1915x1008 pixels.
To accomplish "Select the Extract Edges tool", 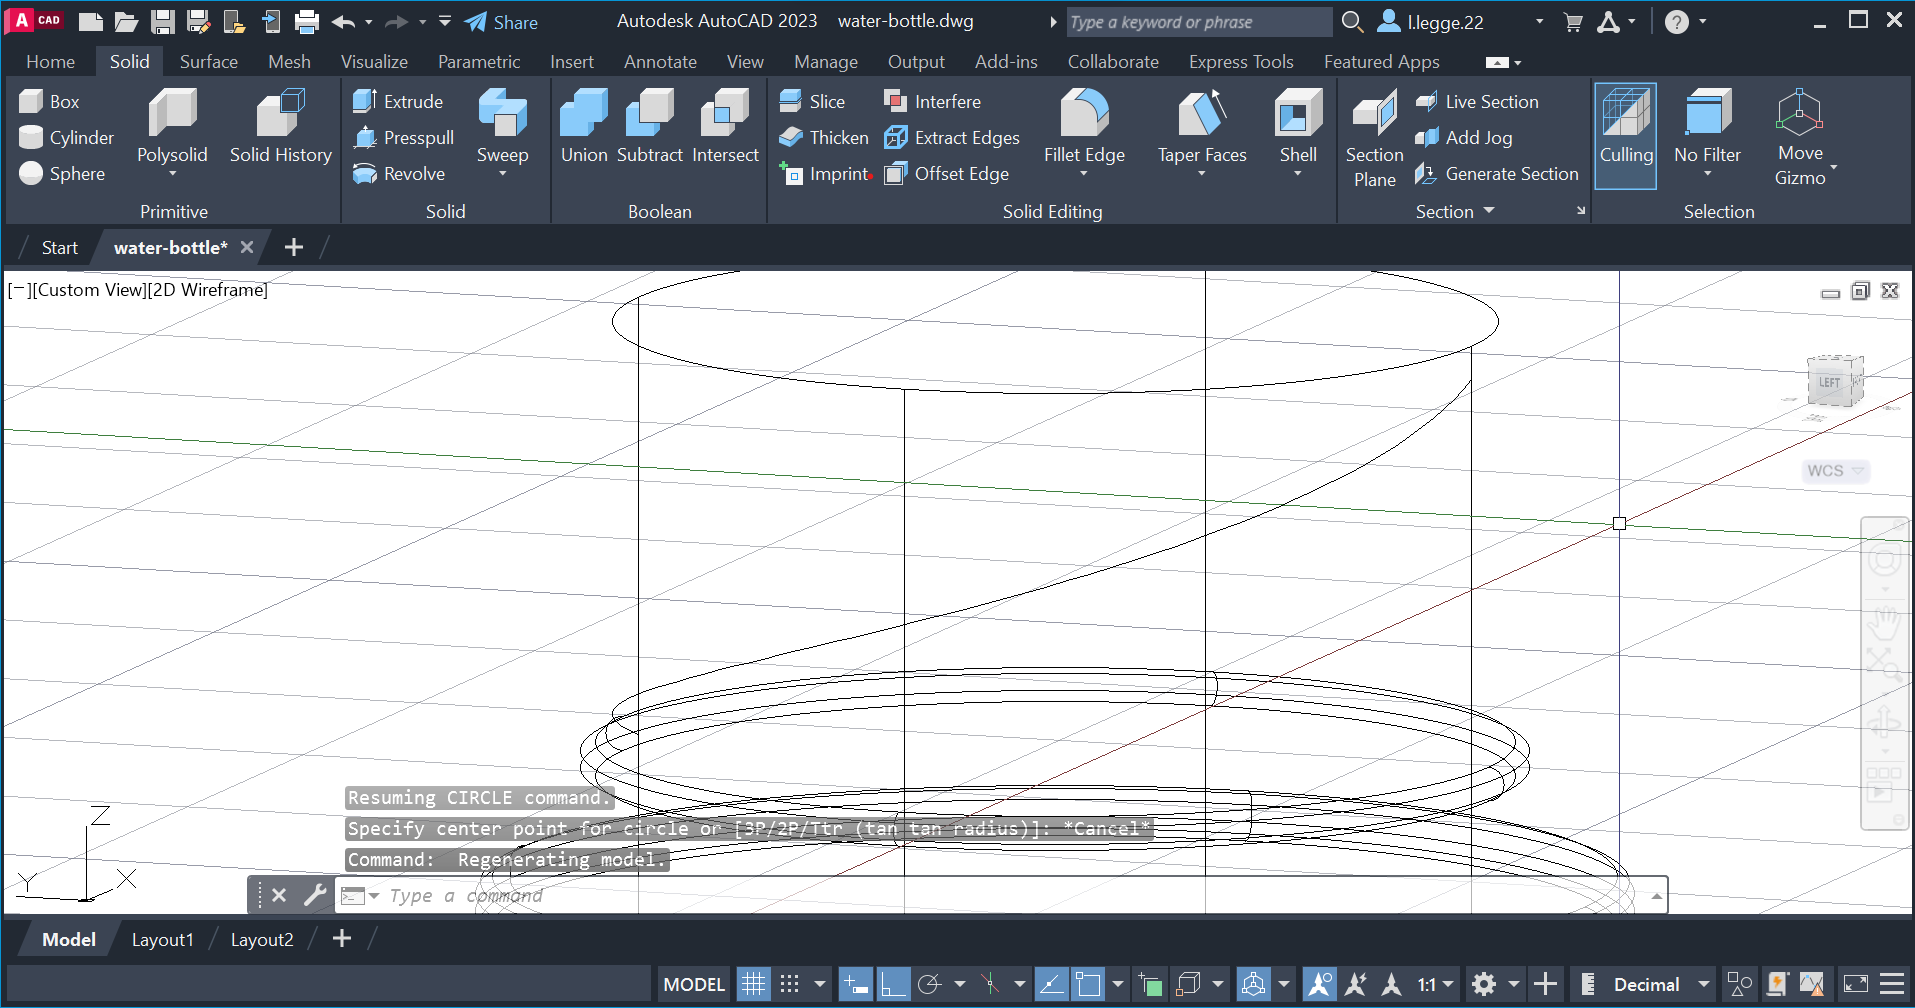I will 952,137.
